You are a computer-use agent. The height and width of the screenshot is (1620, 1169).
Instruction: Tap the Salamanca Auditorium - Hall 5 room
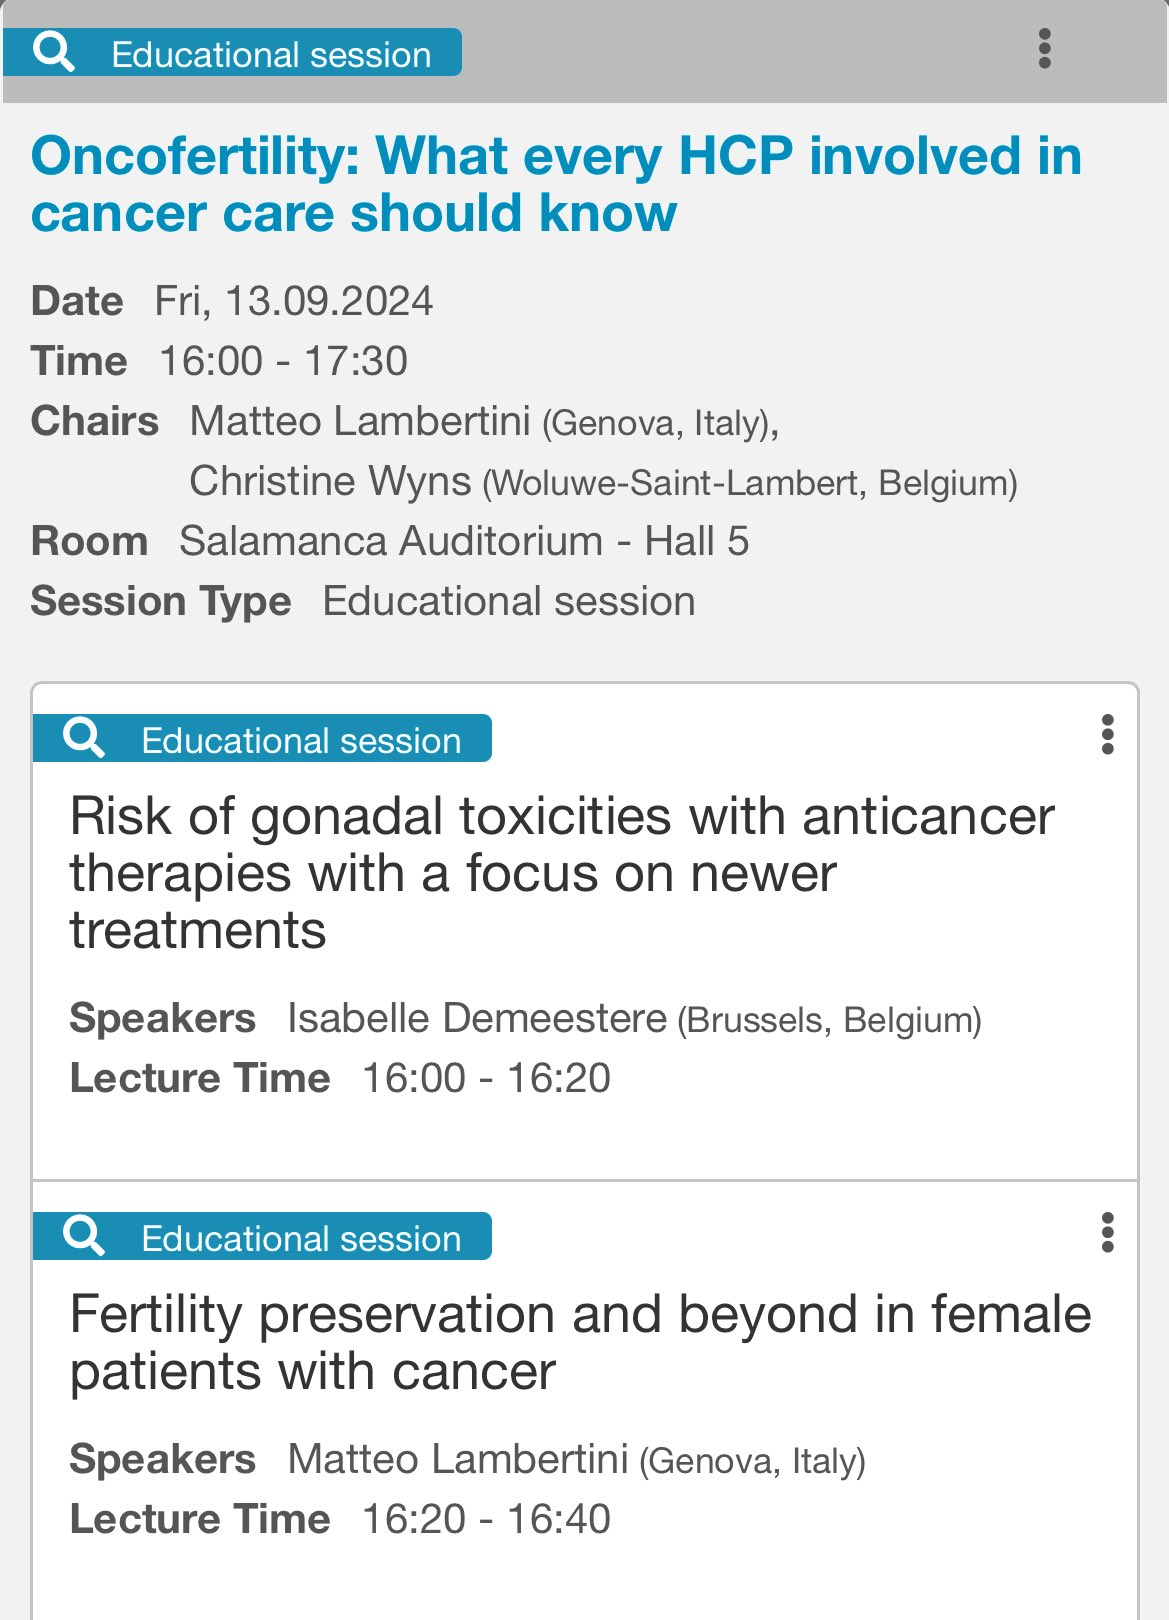464,541
